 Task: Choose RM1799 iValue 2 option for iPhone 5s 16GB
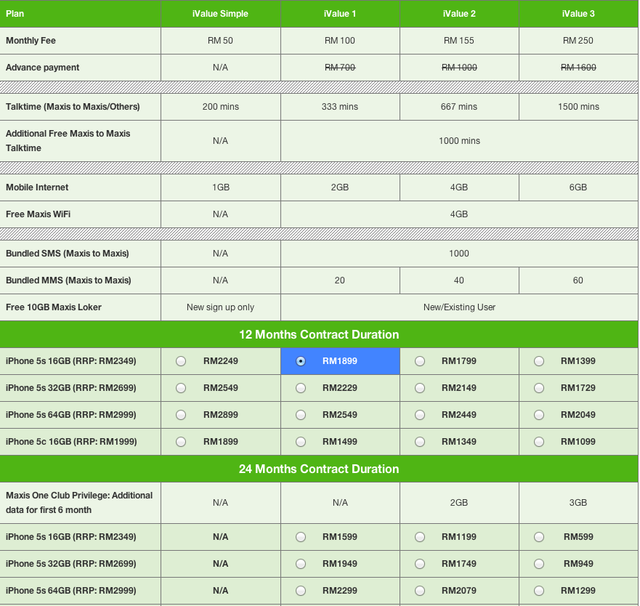(420, 361)
